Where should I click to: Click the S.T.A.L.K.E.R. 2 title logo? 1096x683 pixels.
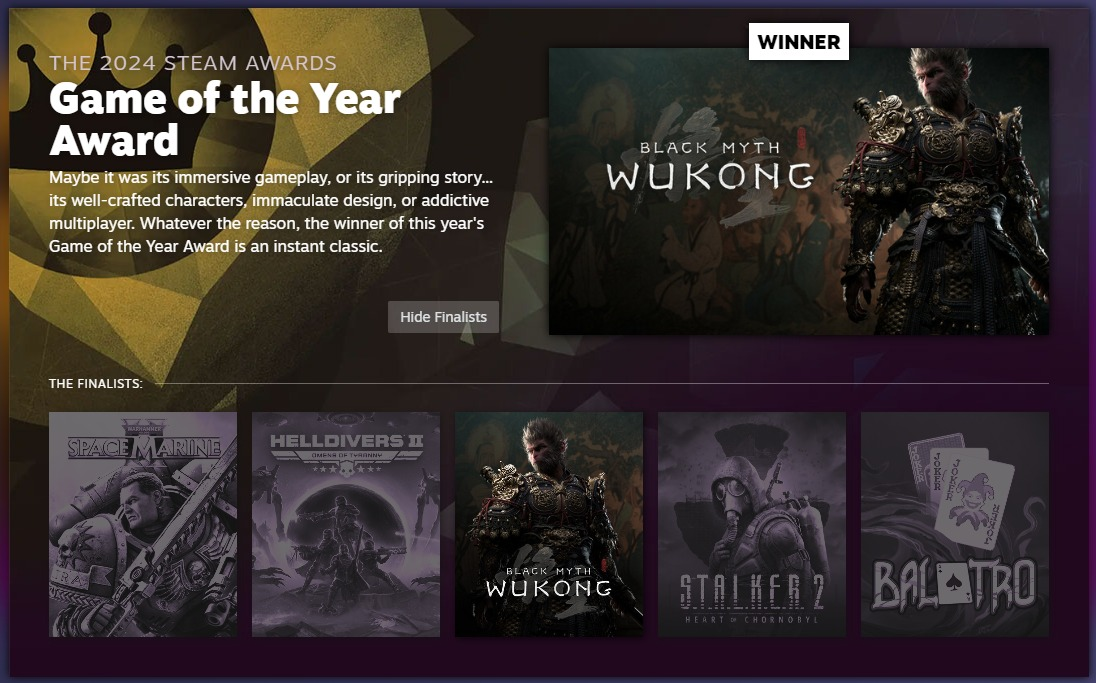point(752,598)
